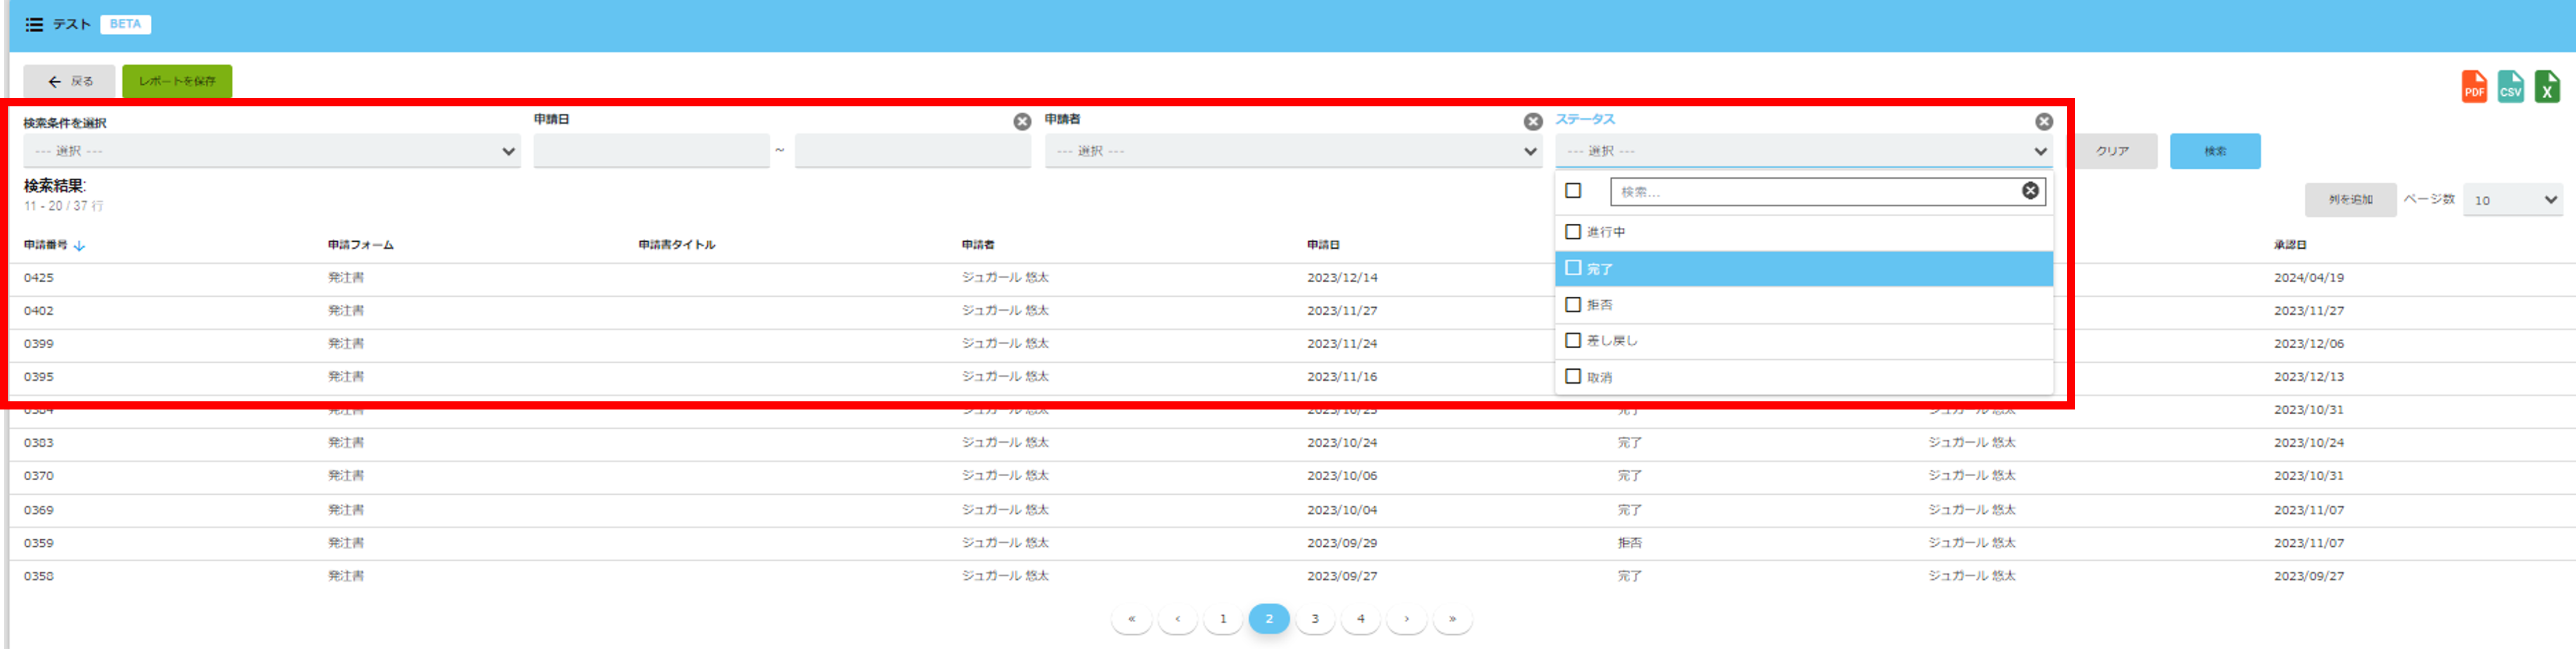Screen dimensions: 2576x649
Task: Select application number 0359
Action: [39, 543]
